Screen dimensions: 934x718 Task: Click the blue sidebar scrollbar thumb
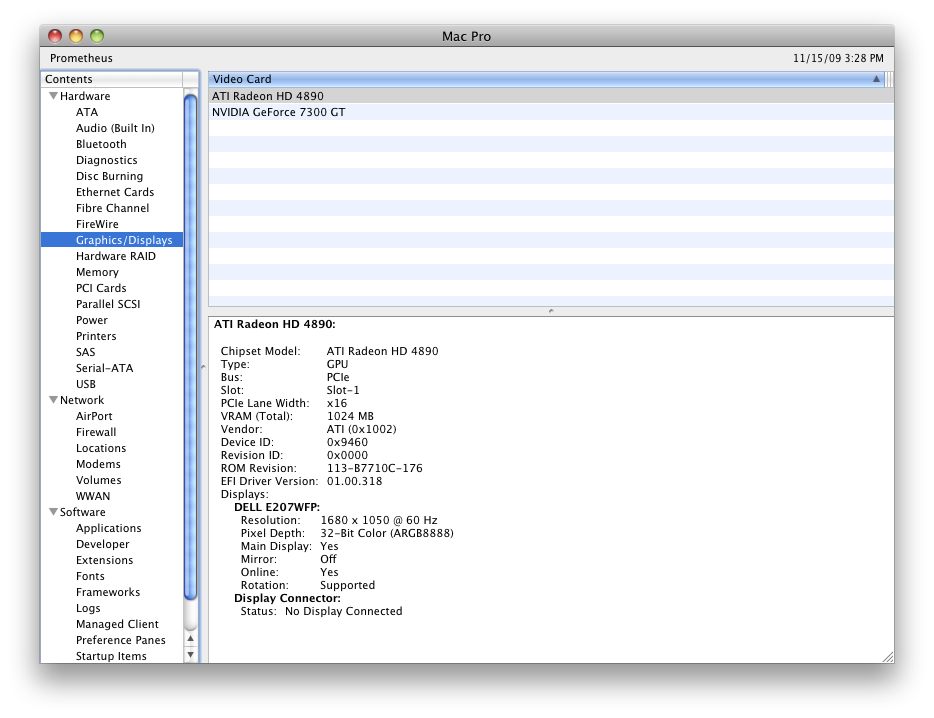point(191,347)
